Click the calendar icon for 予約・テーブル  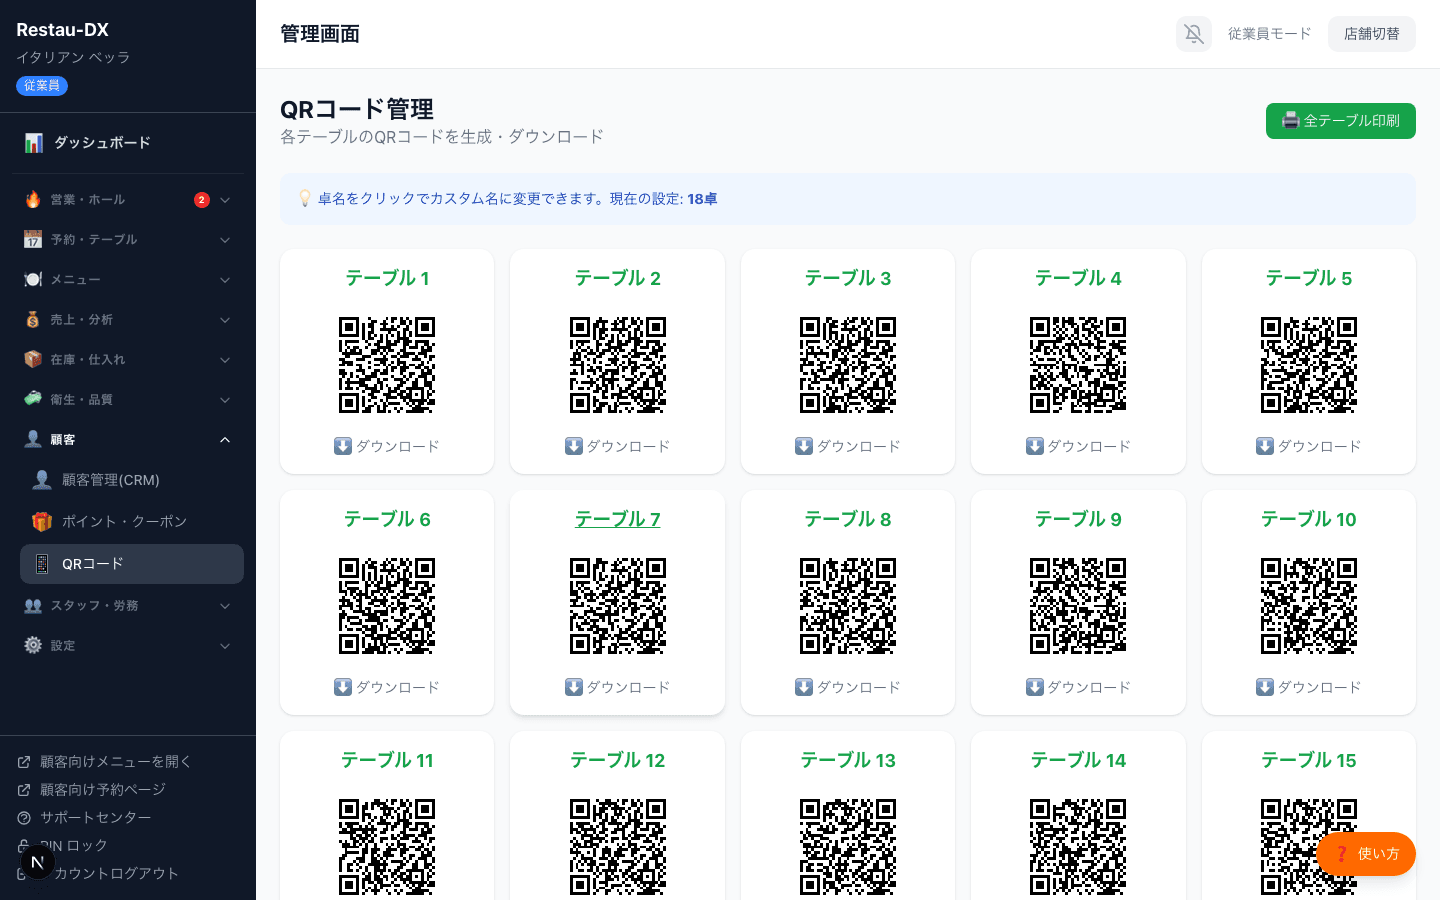(33, 240)
